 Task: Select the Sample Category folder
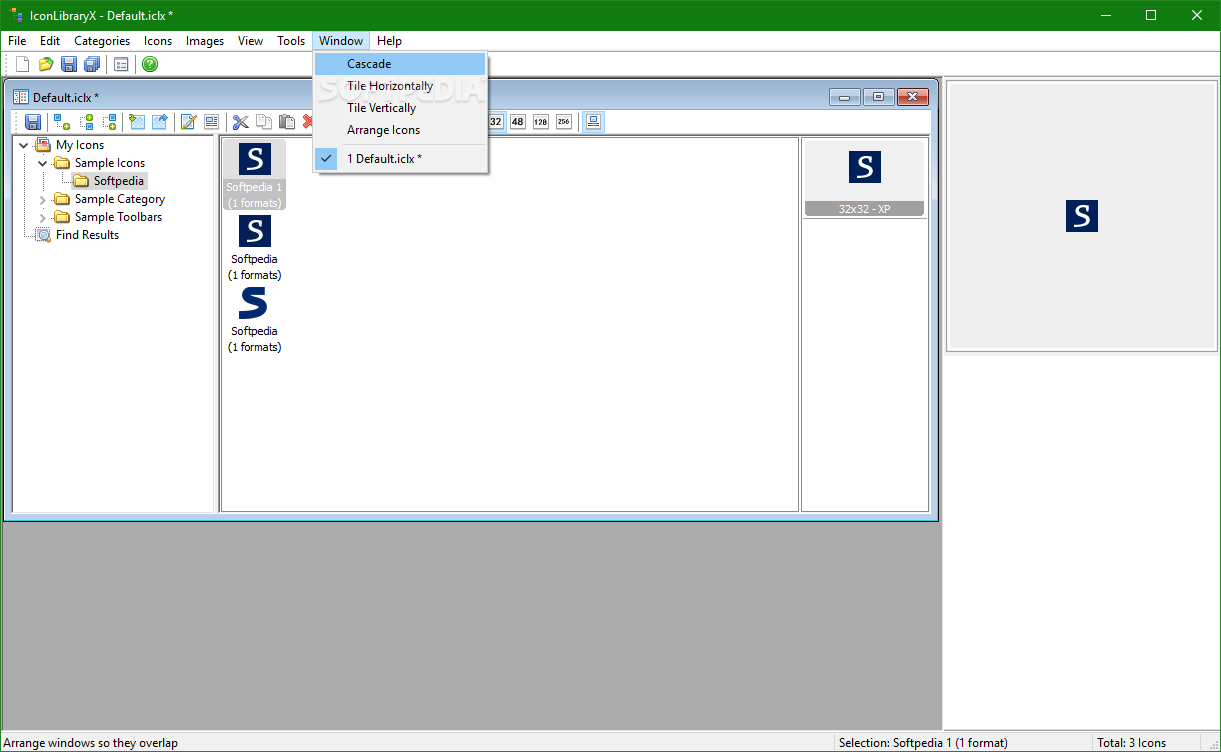[x=120, y=199]
